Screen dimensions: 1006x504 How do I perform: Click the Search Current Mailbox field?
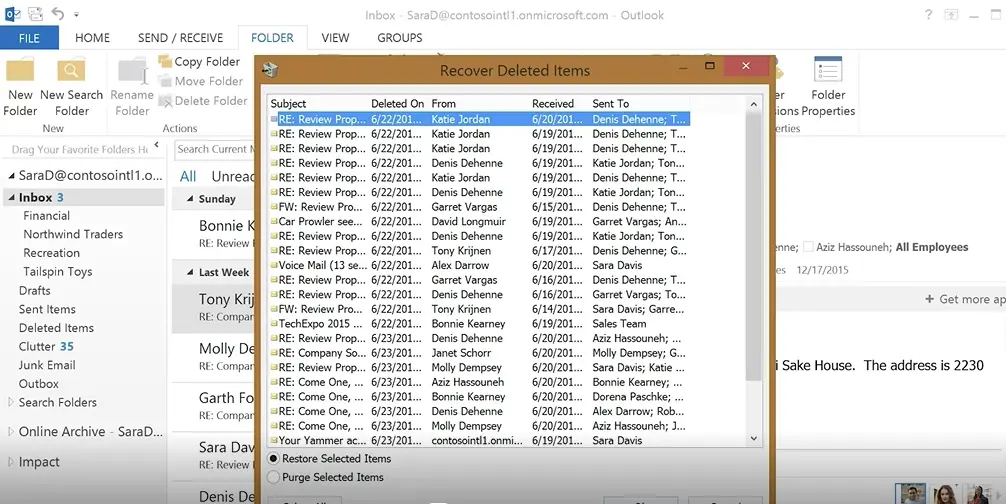click(214, 149)
